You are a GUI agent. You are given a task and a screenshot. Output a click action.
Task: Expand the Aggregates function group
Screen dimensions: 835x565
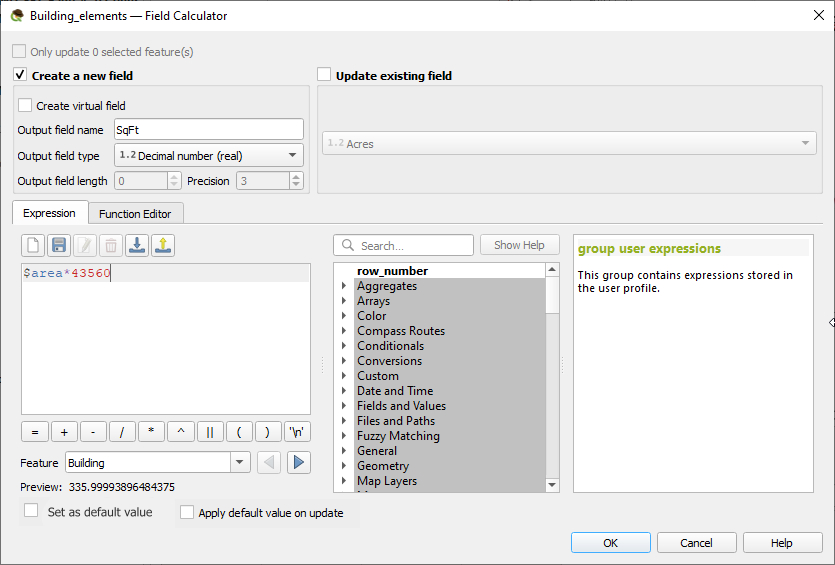coord(344,286)
